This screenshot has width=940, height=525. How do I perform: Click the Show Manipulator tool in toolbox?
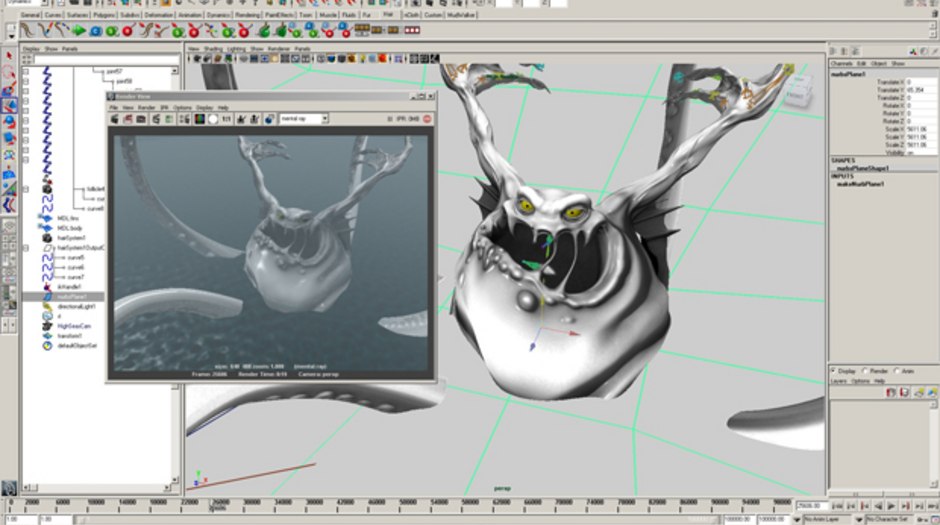coord(9,190)
